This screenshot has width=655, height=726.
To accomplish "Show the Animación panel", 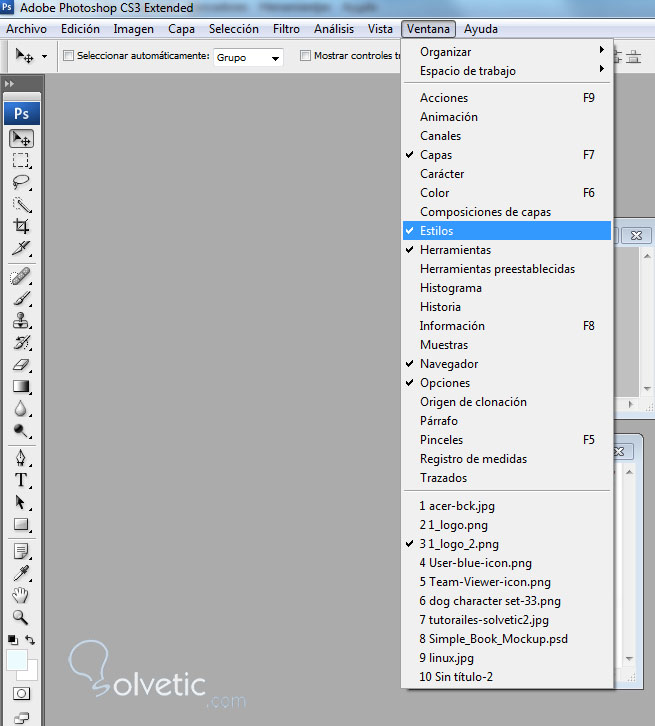I will pyautogui.click(x=507, y=117).
